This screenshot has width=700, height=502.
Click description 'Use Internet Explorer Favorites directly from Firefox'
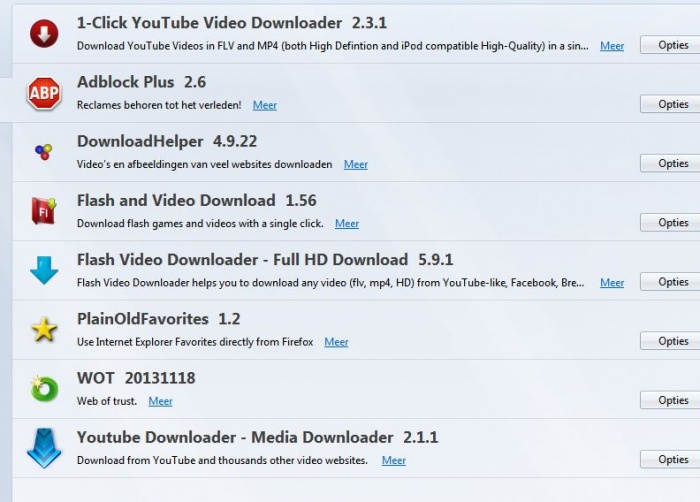tap(195, 342)
